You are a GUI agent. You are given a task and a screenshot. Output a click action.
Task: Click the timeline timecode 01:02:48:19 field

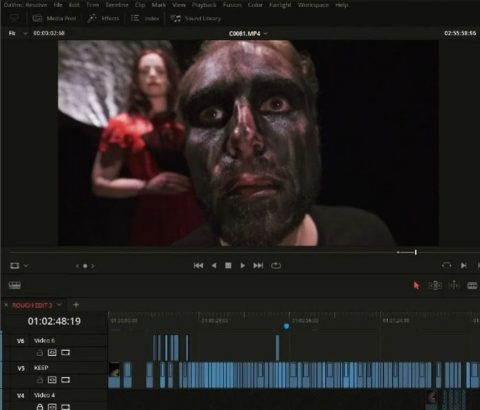point(54,321)
